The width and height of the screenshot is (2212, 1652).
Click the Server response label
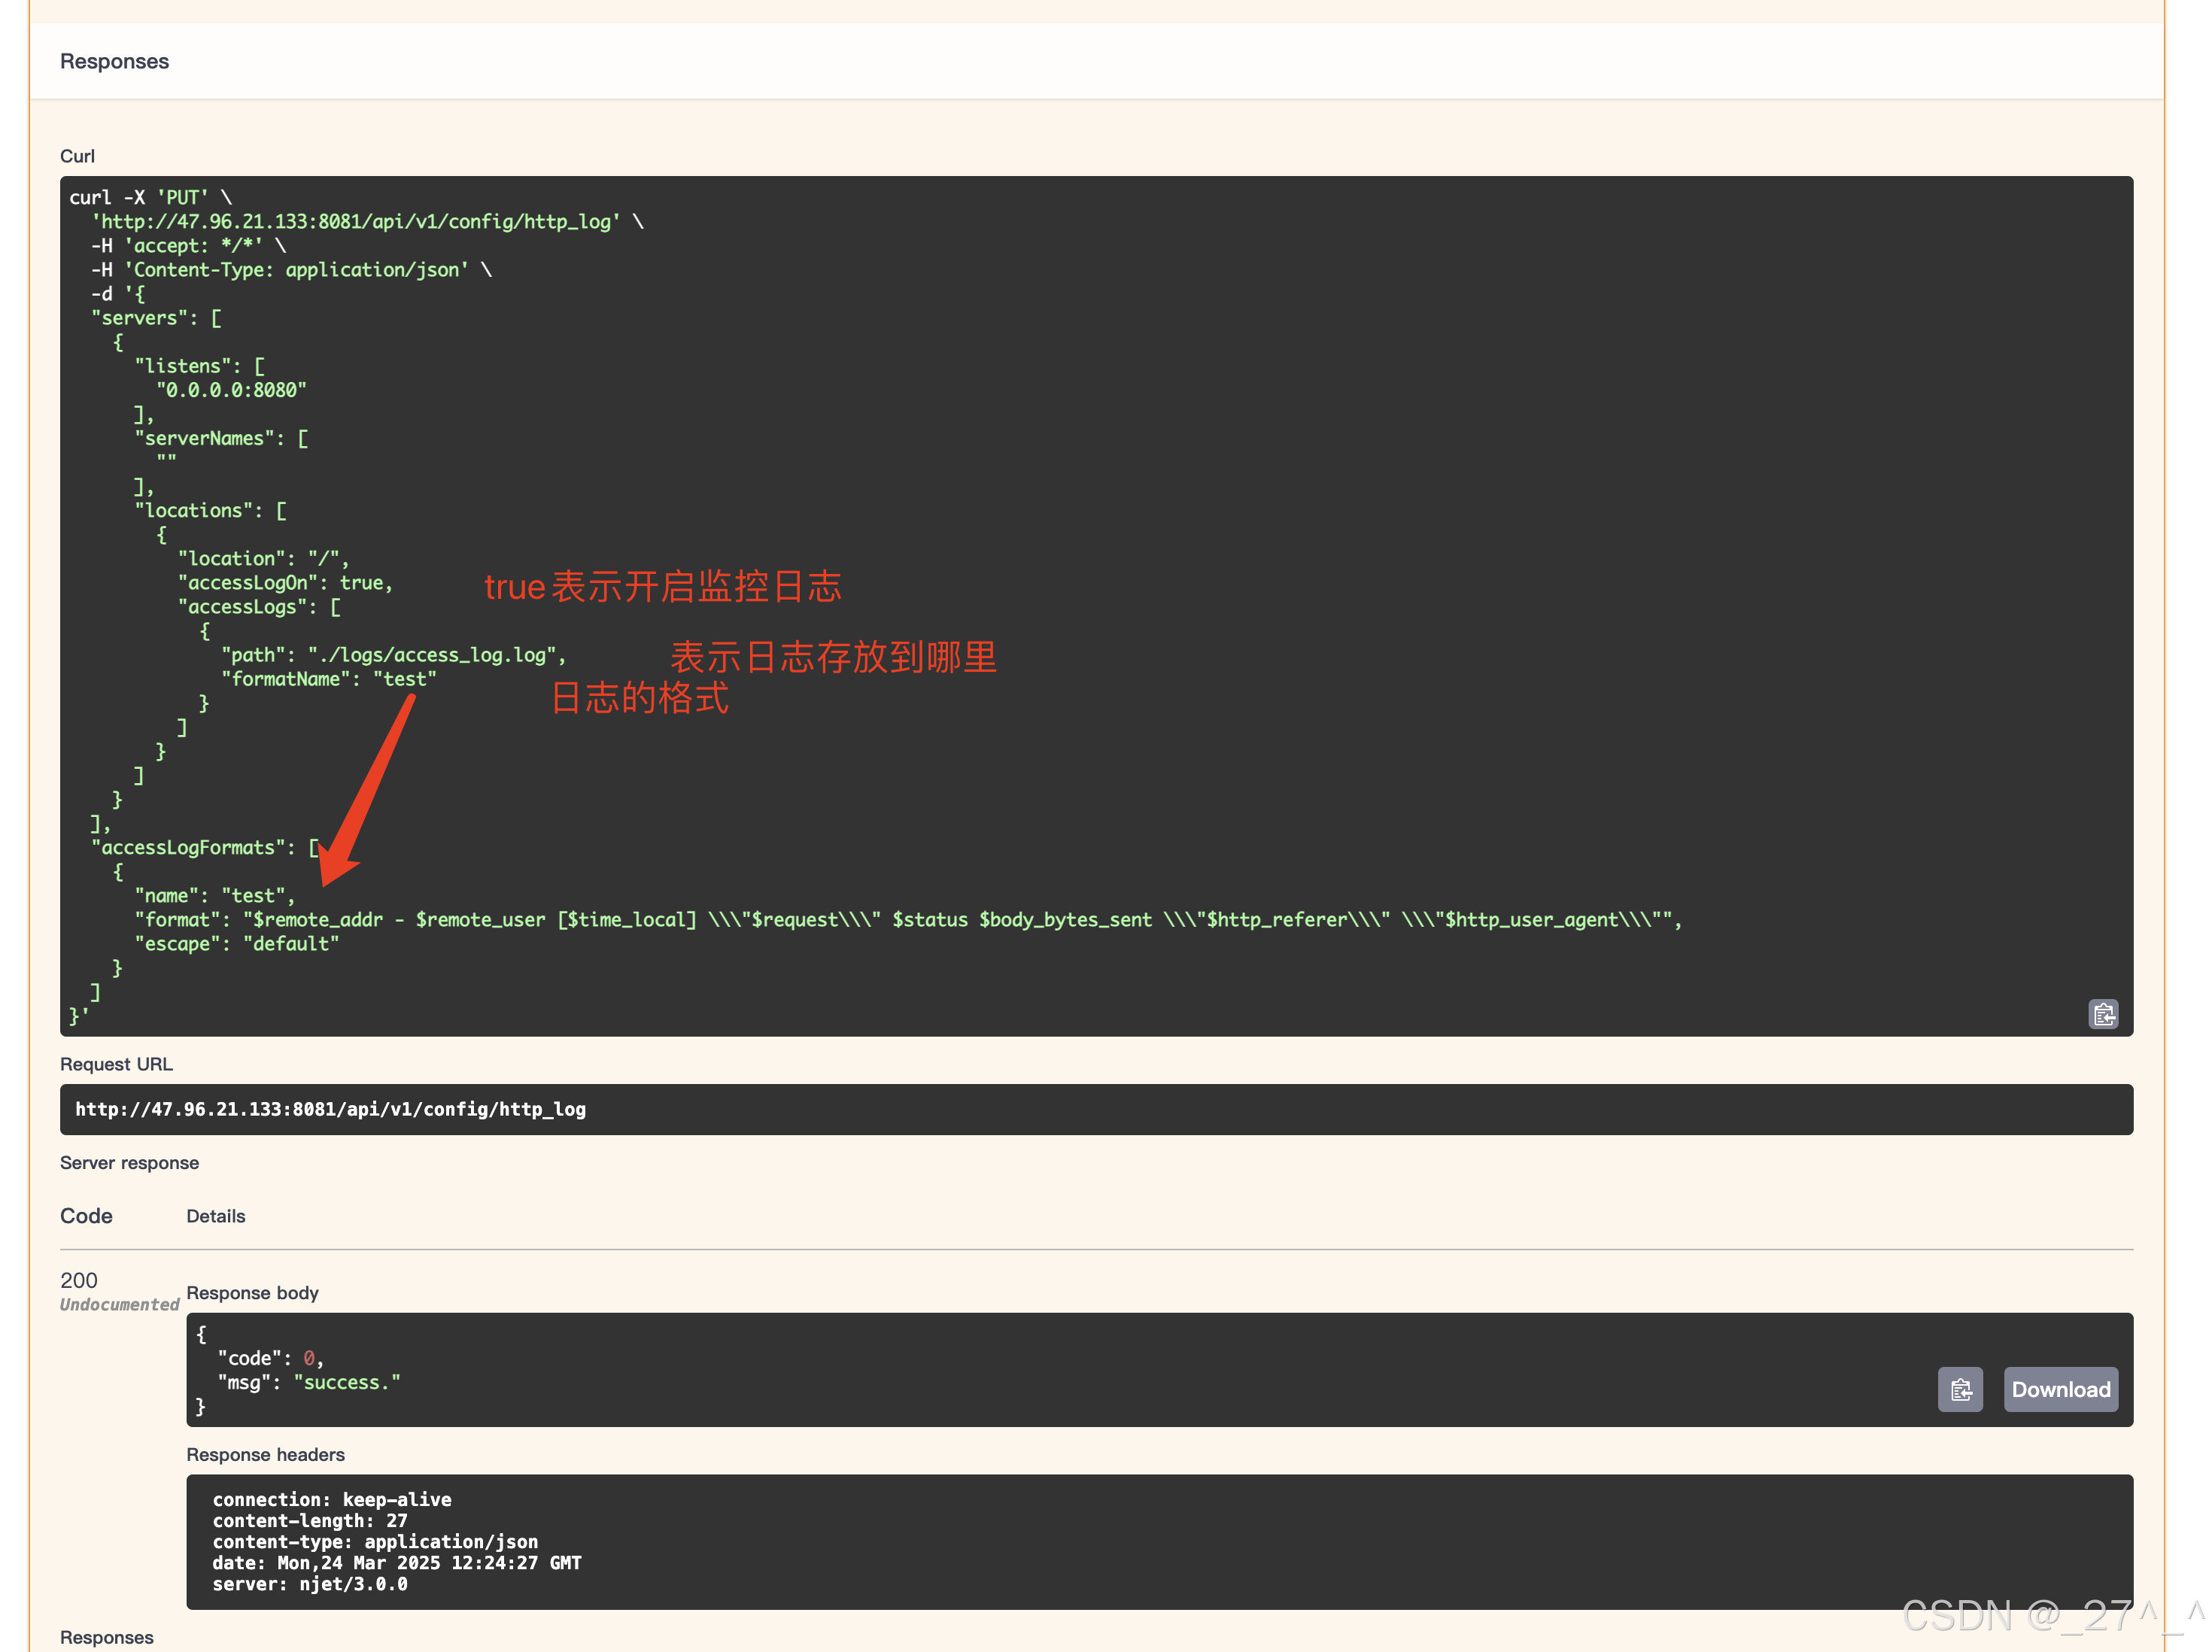(x=129, y=1162)
